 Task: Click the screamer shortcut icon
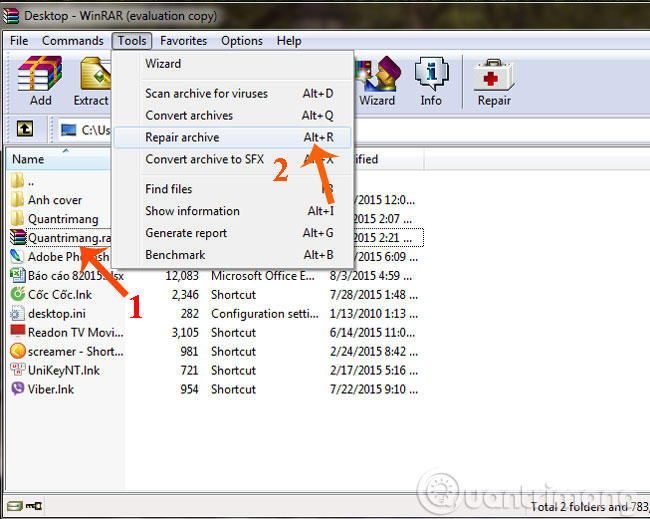(x=17, y=351)
